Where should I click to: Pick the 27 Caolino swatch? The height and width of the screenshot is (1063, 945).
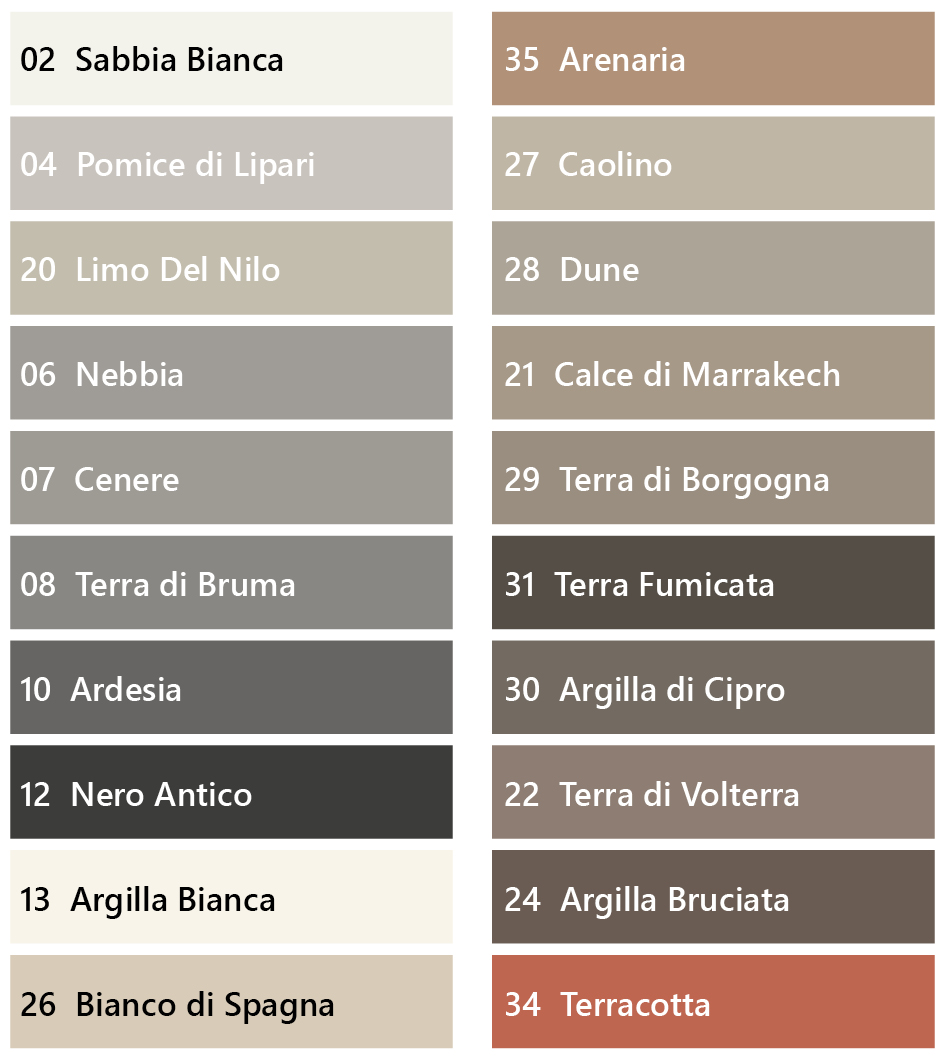[713, 163]
